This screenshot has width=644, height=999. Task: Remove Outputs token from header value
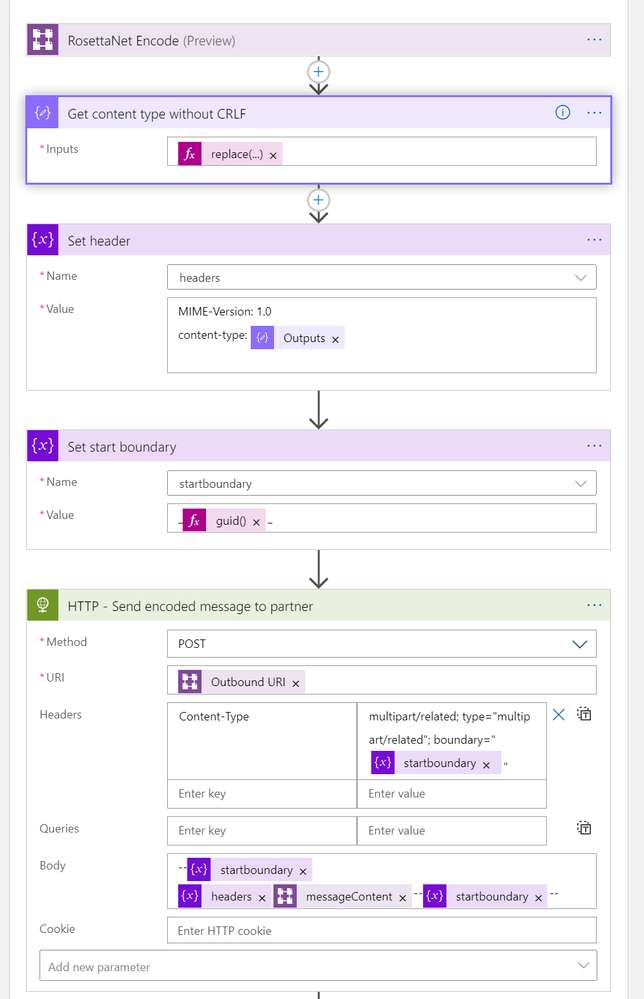pyautogui.click(x=335, y=339)
